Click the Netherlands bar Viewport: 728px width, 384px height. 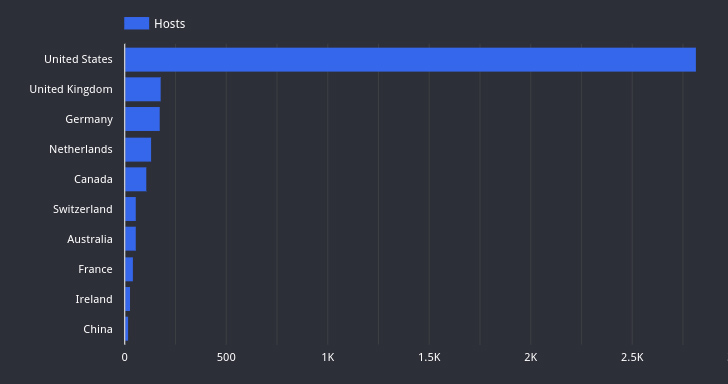pyautogui.click(x=138, y=150)
